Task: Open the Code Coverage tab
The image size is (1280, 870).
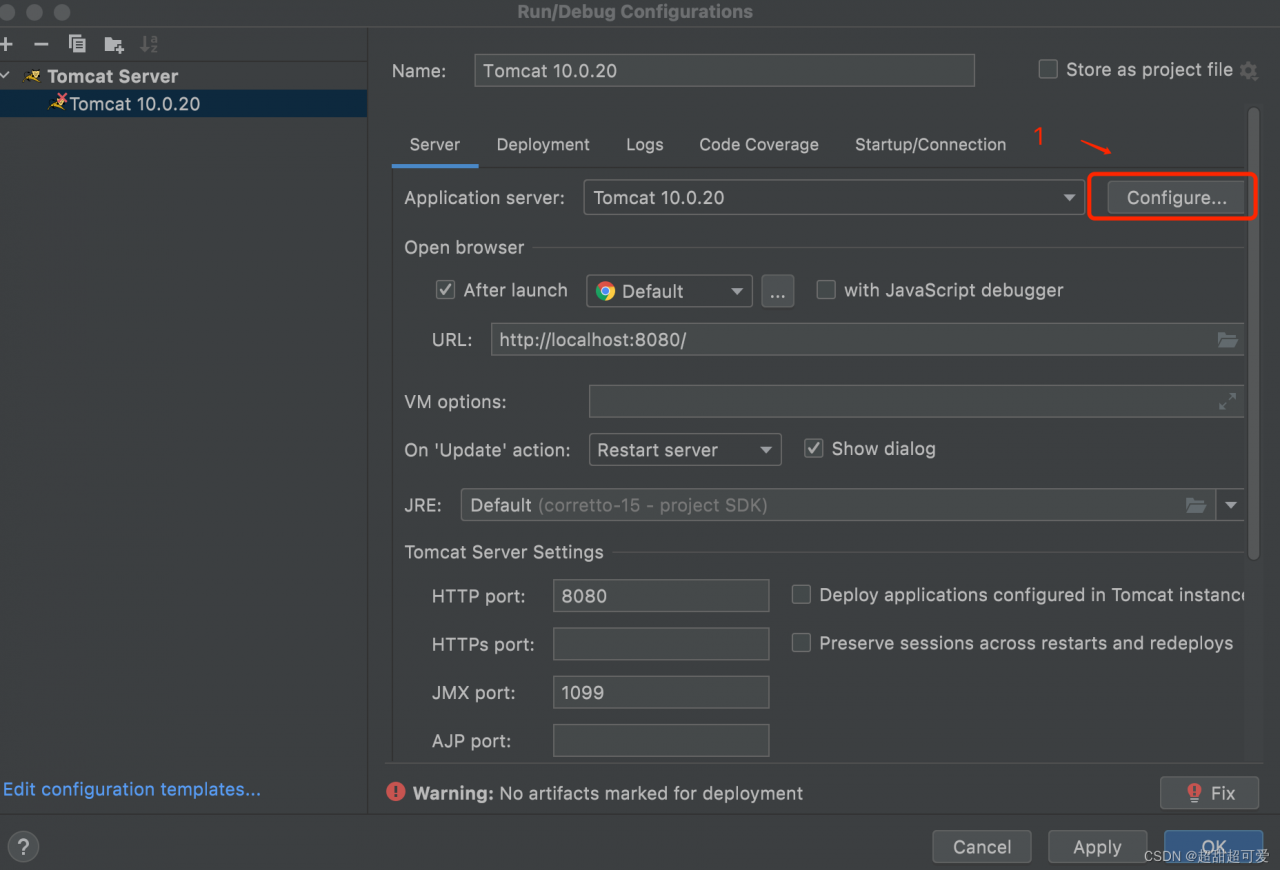Action: pyautogui.click(x=759, y=145)
